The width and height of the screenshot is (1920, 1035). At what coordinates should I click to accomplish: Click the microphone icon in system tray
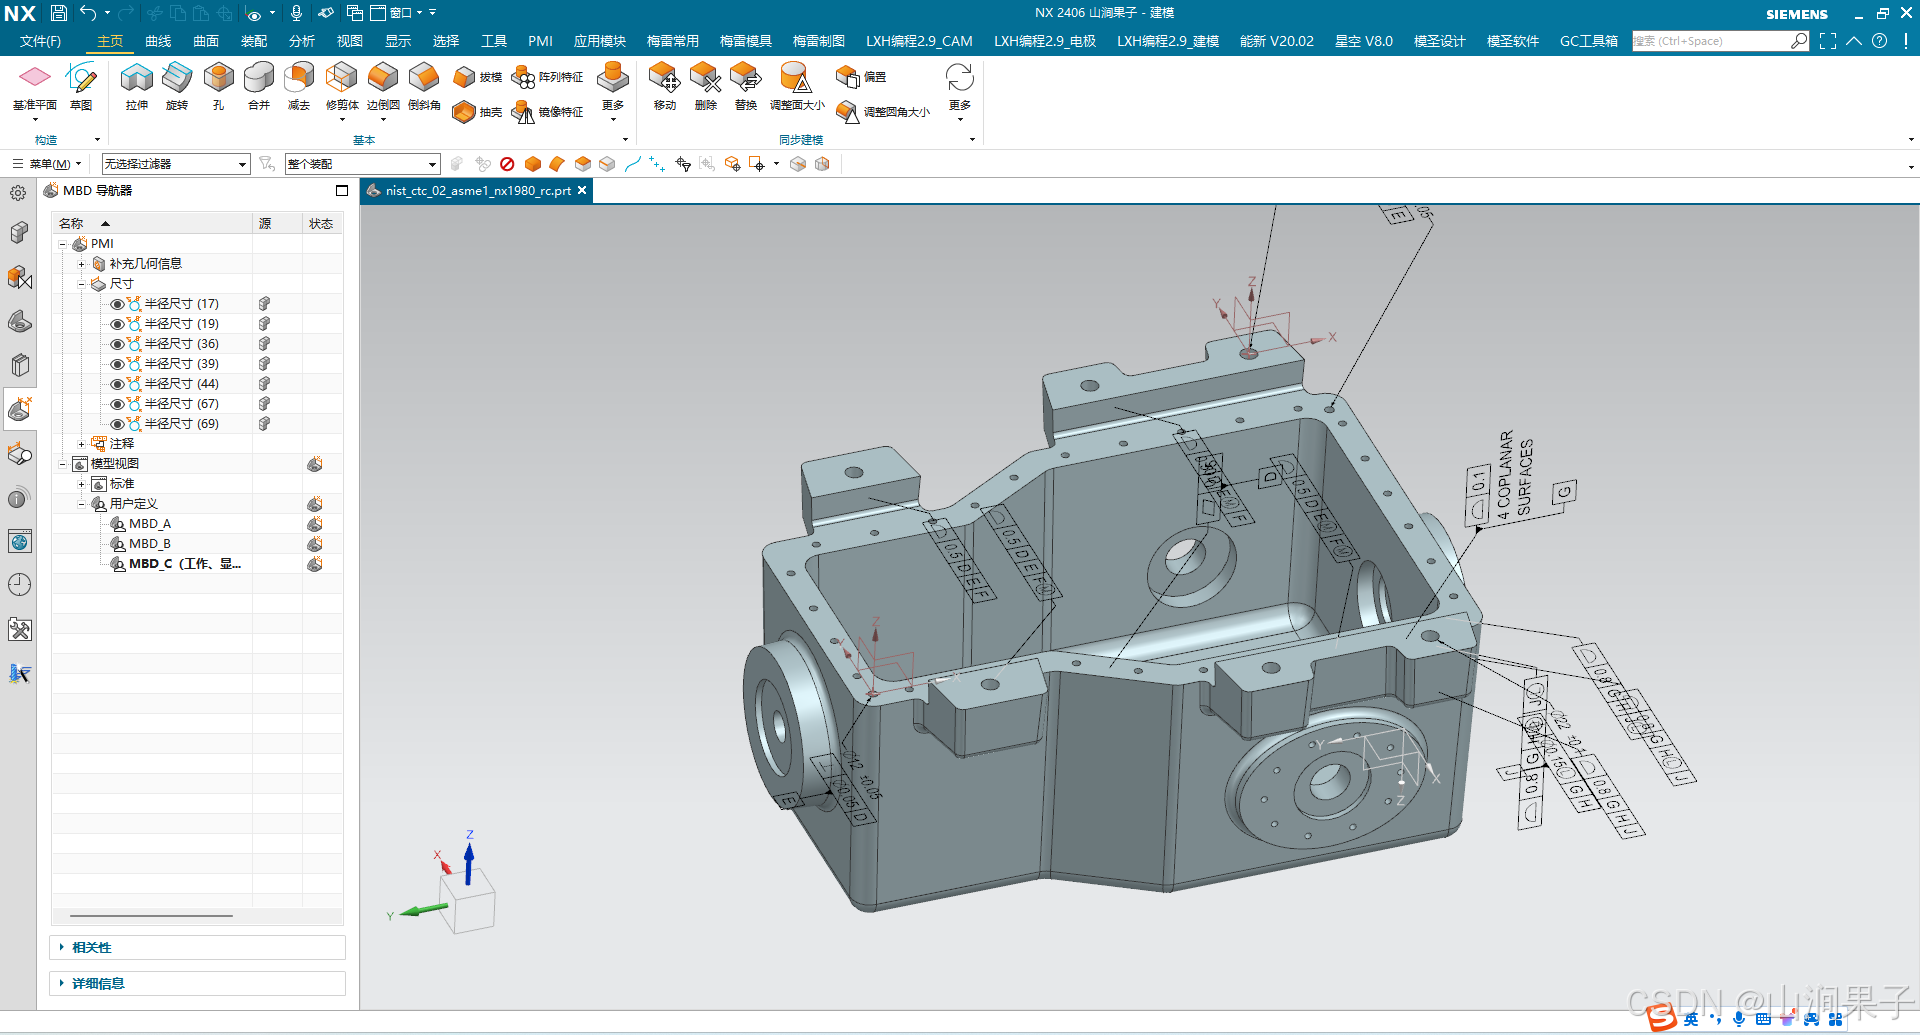pyautogui.click(x=1739, y=1019)
